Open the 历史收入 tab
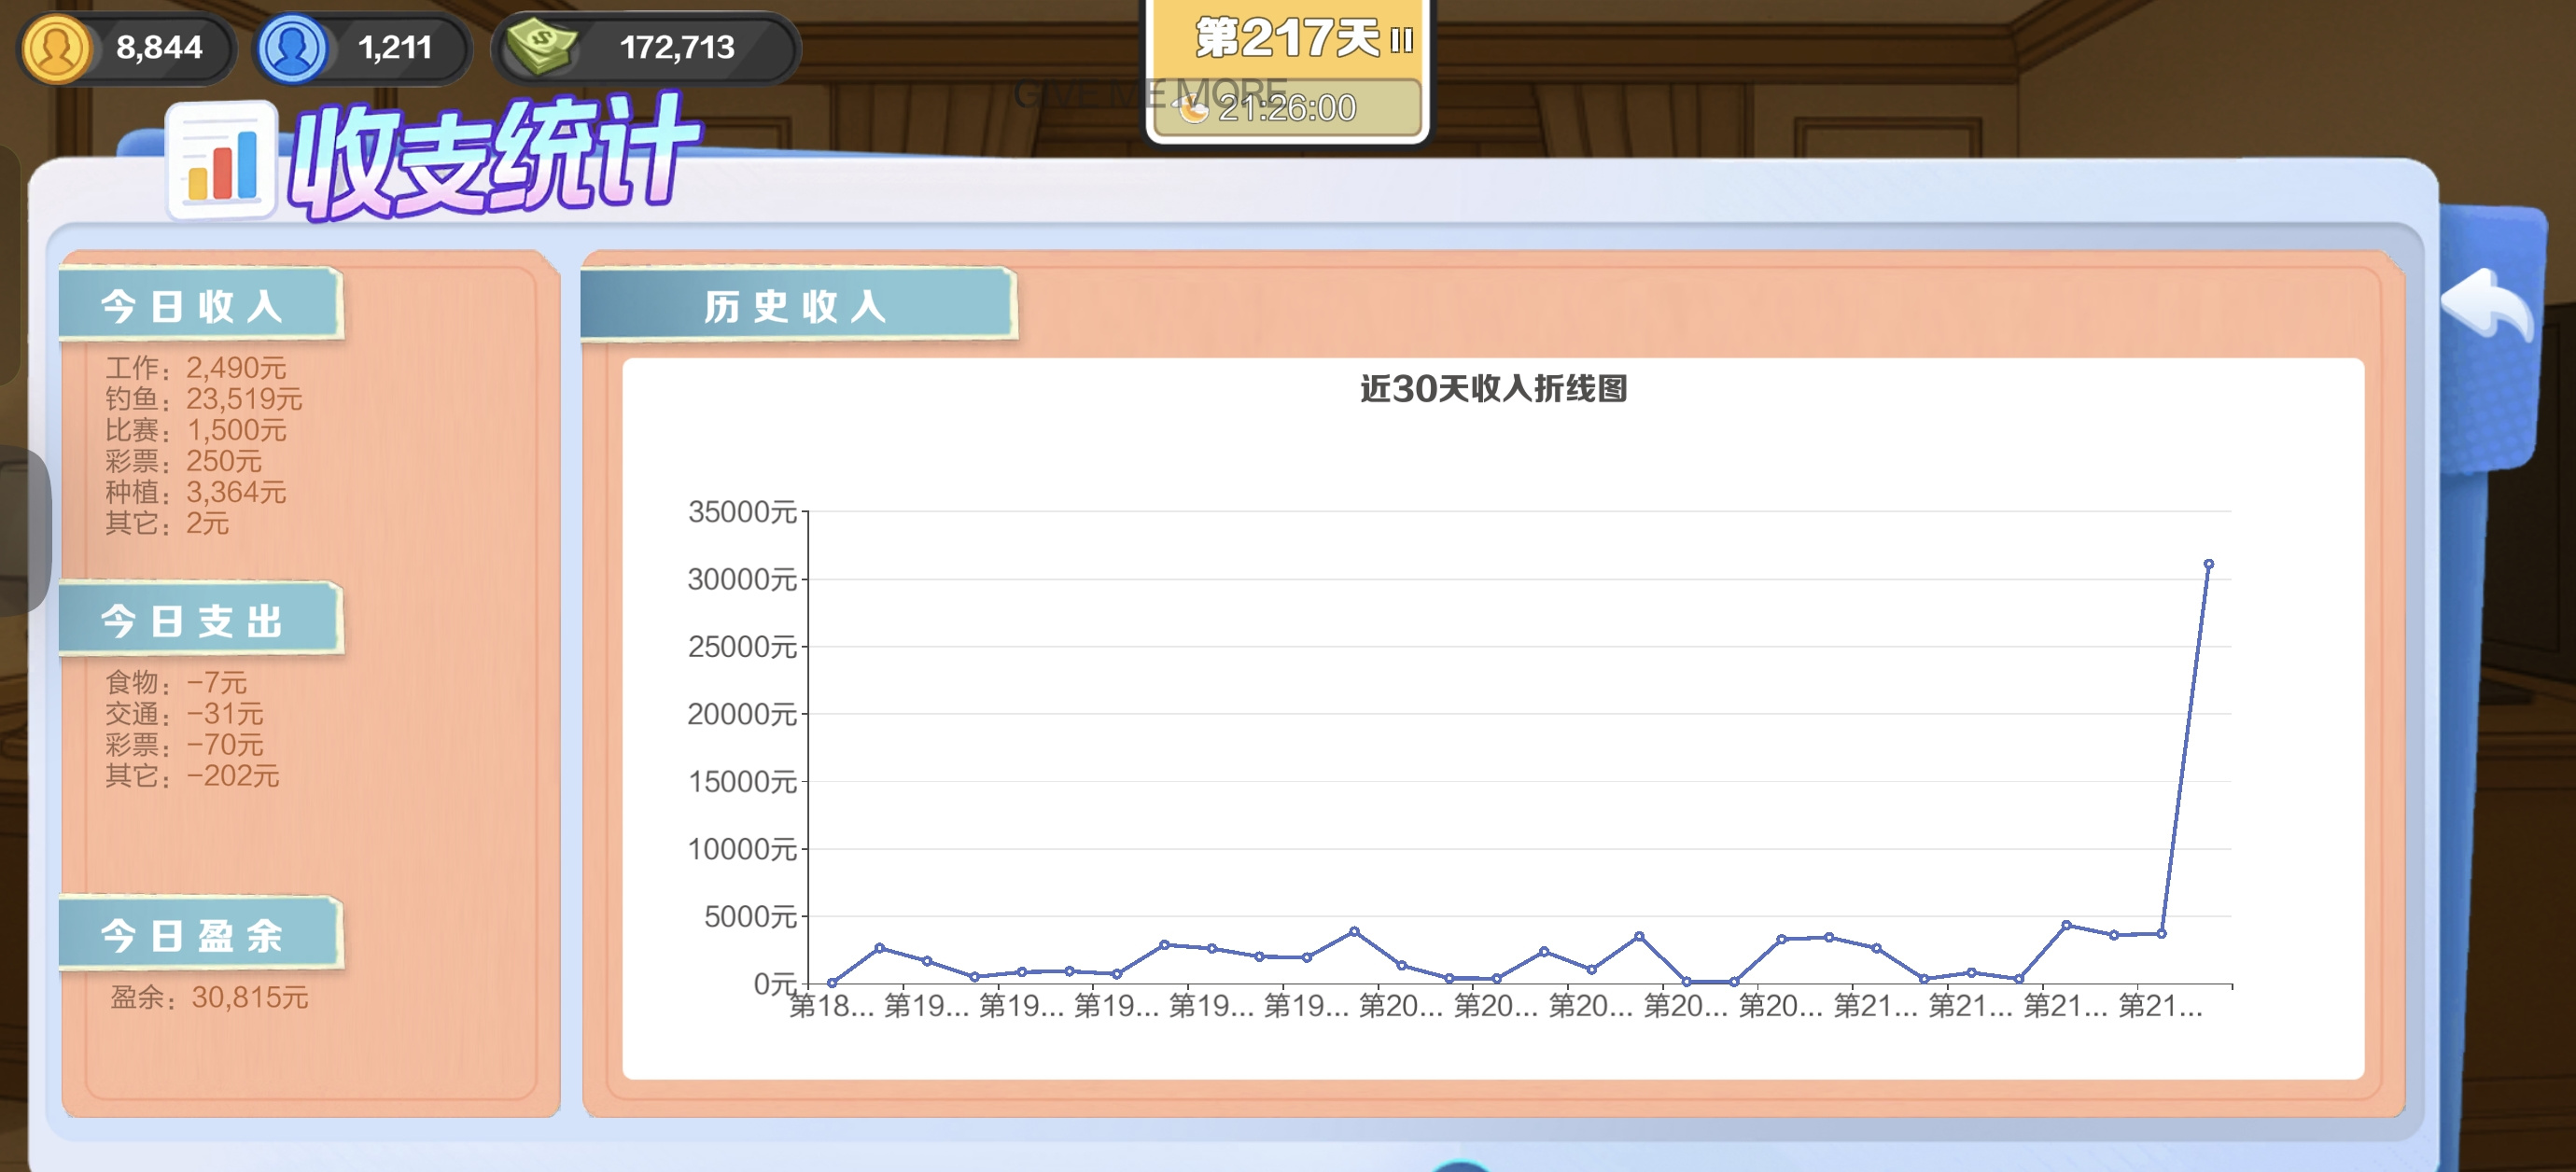The image size is (2576, 1172). (x=797, y=305)
